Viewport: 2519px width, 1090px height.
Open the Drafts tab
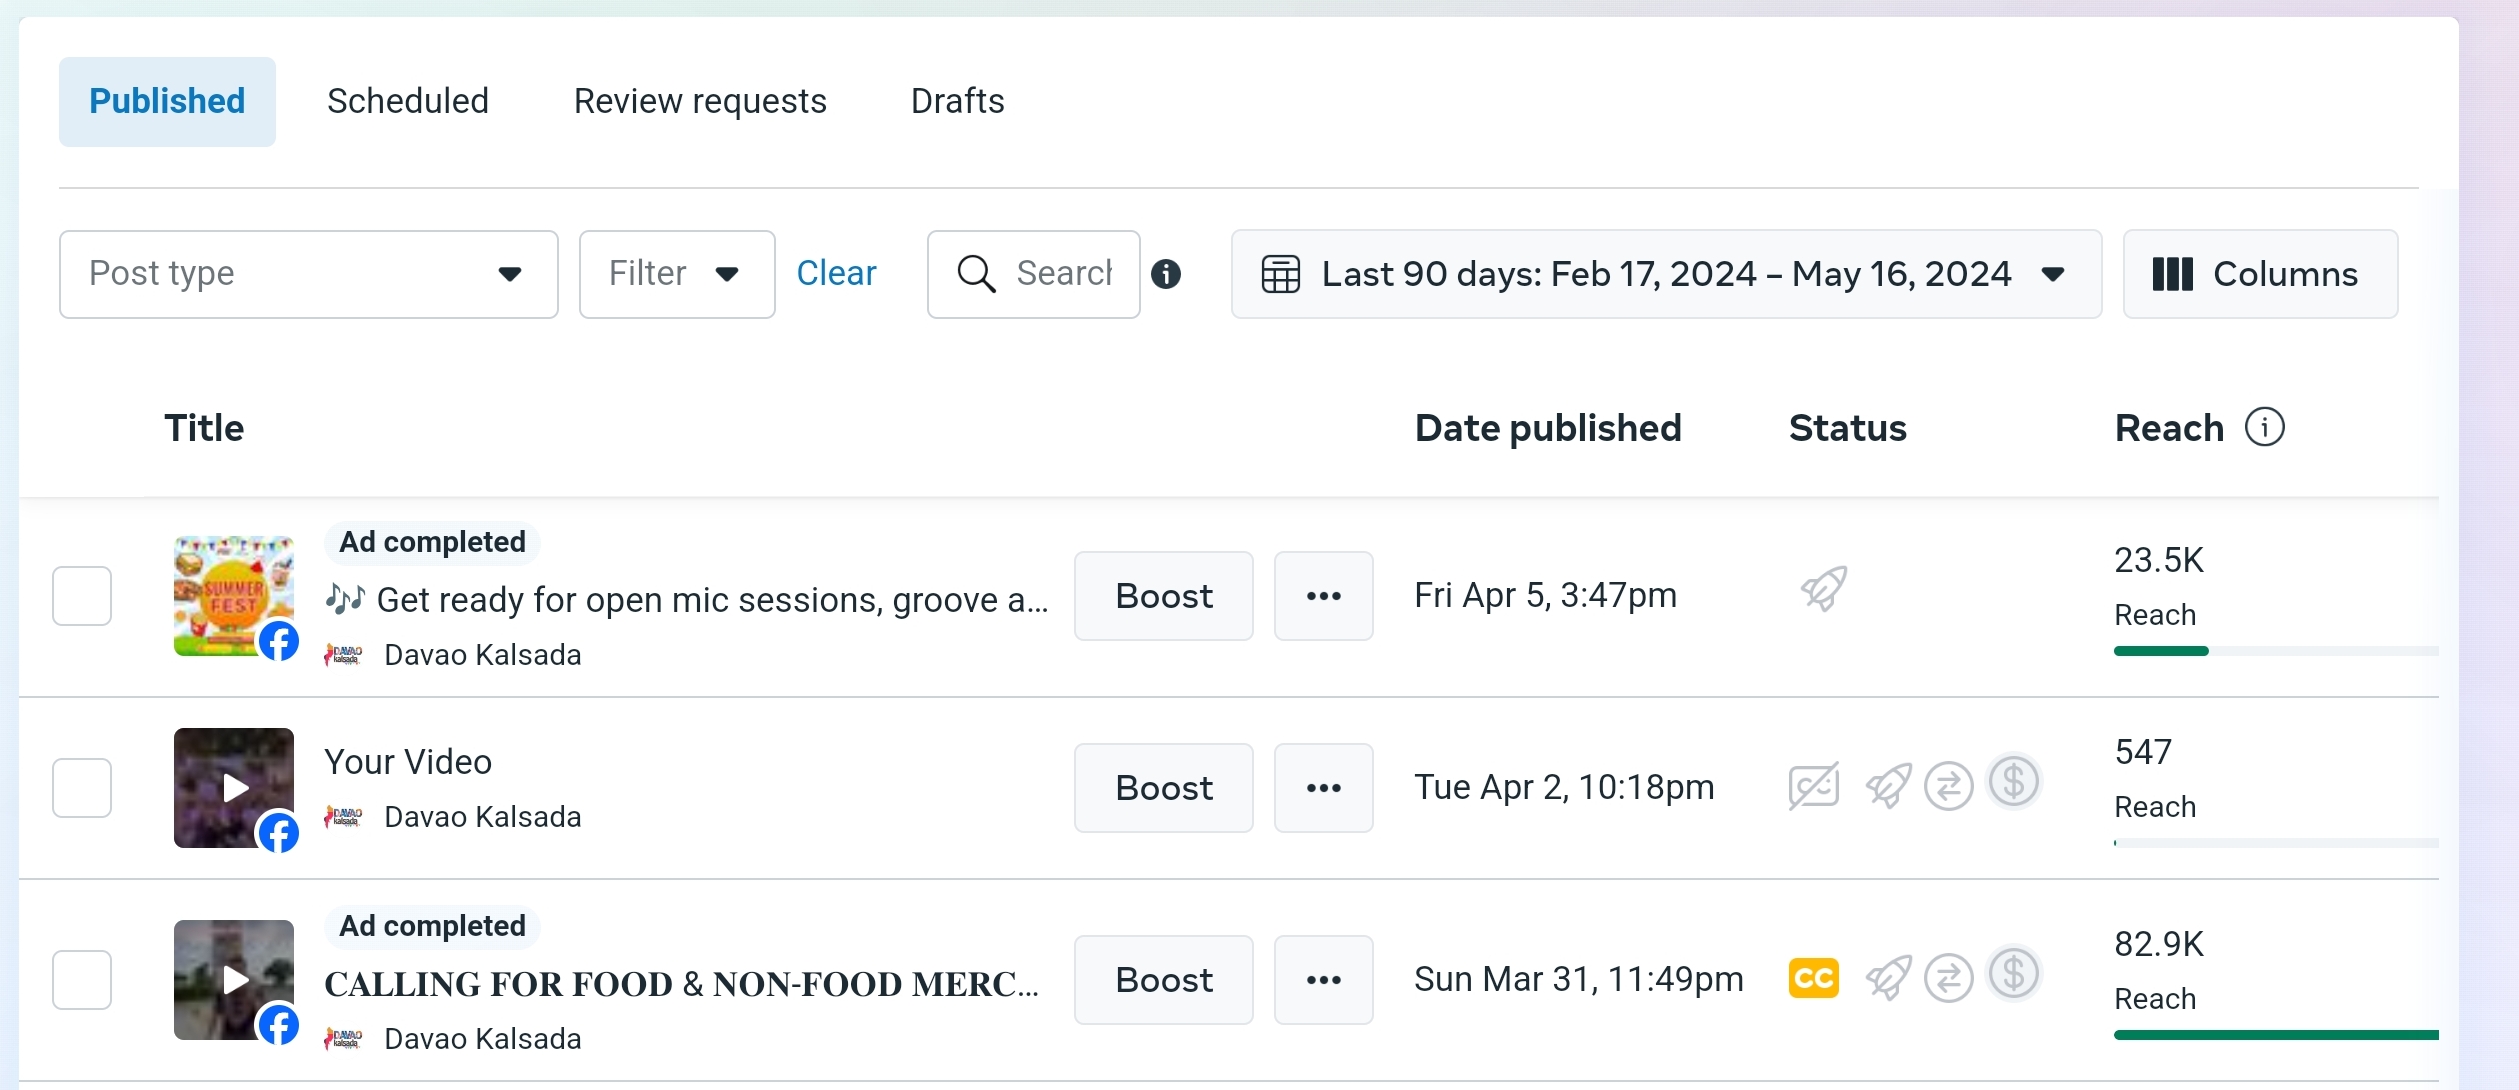pos(957,101)
